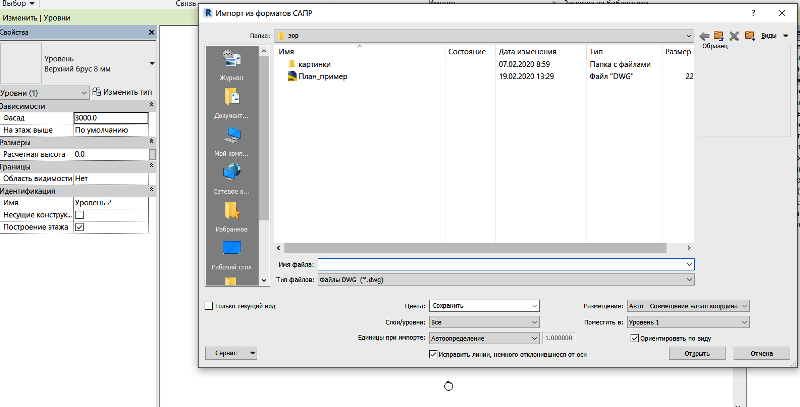Screen dimensions: 800x407
Task: Toggle Несущие конструкции checkbox in Properties
Action: [79, 215]
